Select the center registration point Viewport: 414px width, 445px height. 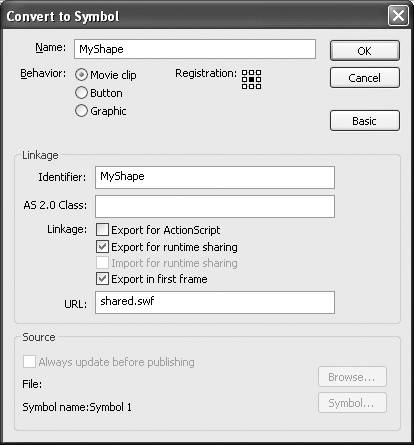pos(252,79)
